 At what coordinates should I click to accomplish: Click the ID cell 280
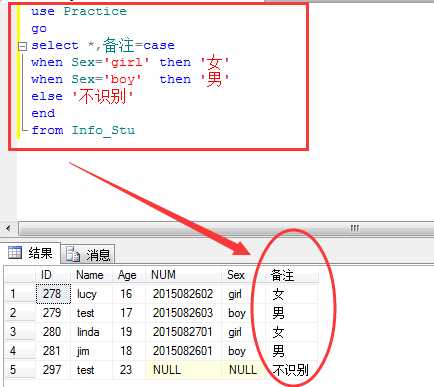53,332
